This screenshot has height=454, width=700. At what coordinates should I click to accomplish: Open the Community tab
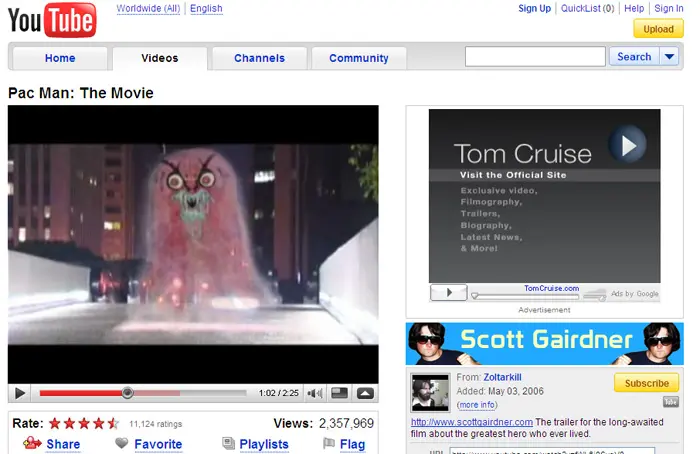[x=359, y=58]
